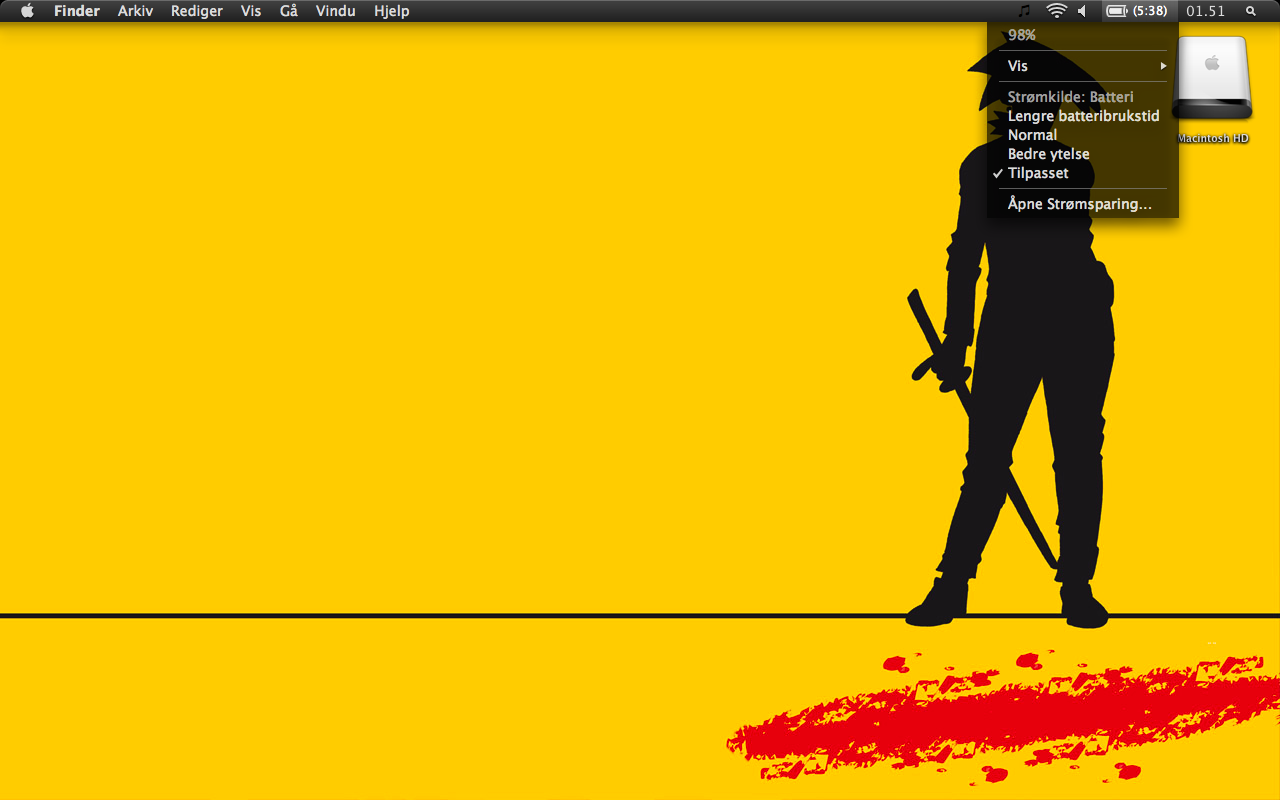Select Normal power mode
Image resolution: width=1280 pixels, height=800 pixels.
tap(1083, 135)
